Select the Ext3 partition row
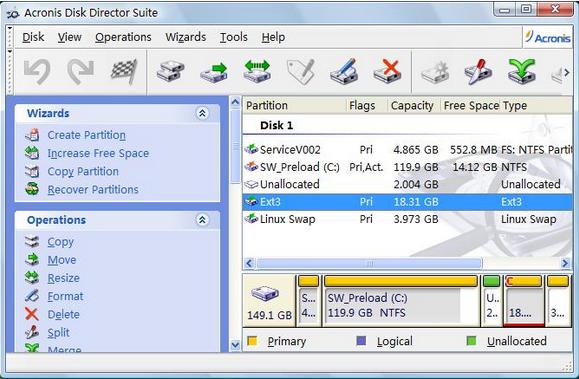The width and height of the screenshot is (579, 379). click(x=407, y=202)
